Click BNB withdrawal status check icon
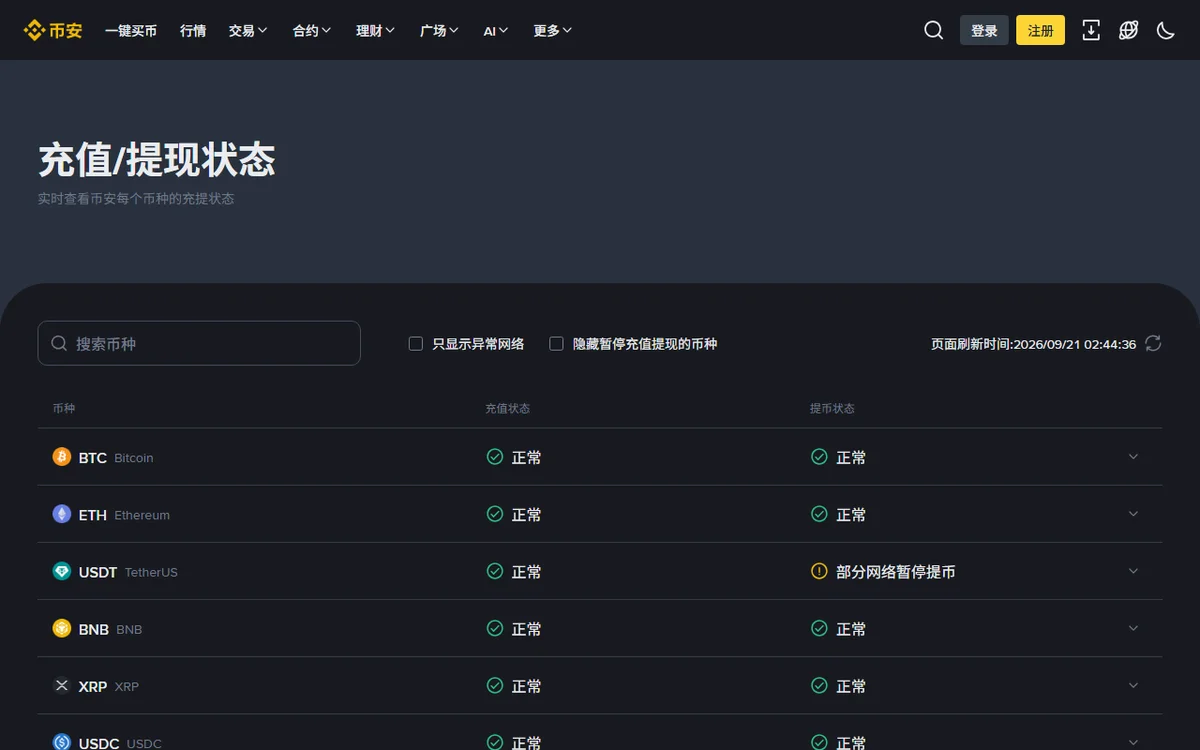The height and width of the screenshot is (750, 1200). tap(819, 628)
